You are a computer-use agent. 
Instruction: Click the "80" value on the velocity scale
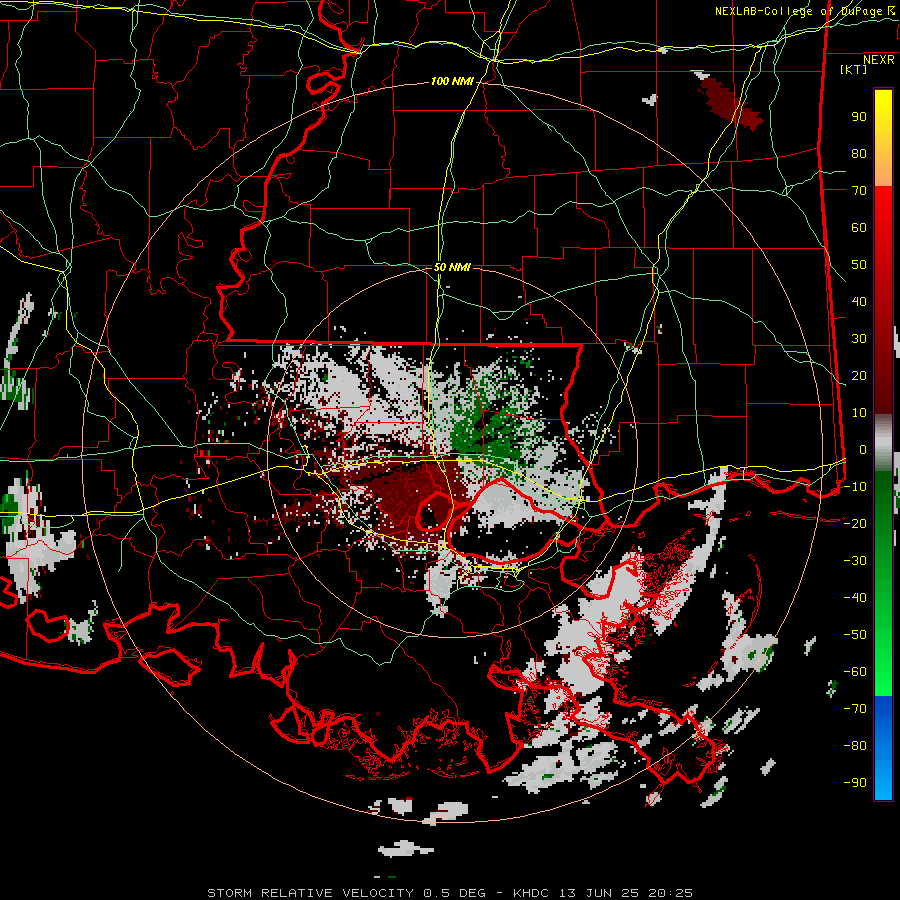859,154
